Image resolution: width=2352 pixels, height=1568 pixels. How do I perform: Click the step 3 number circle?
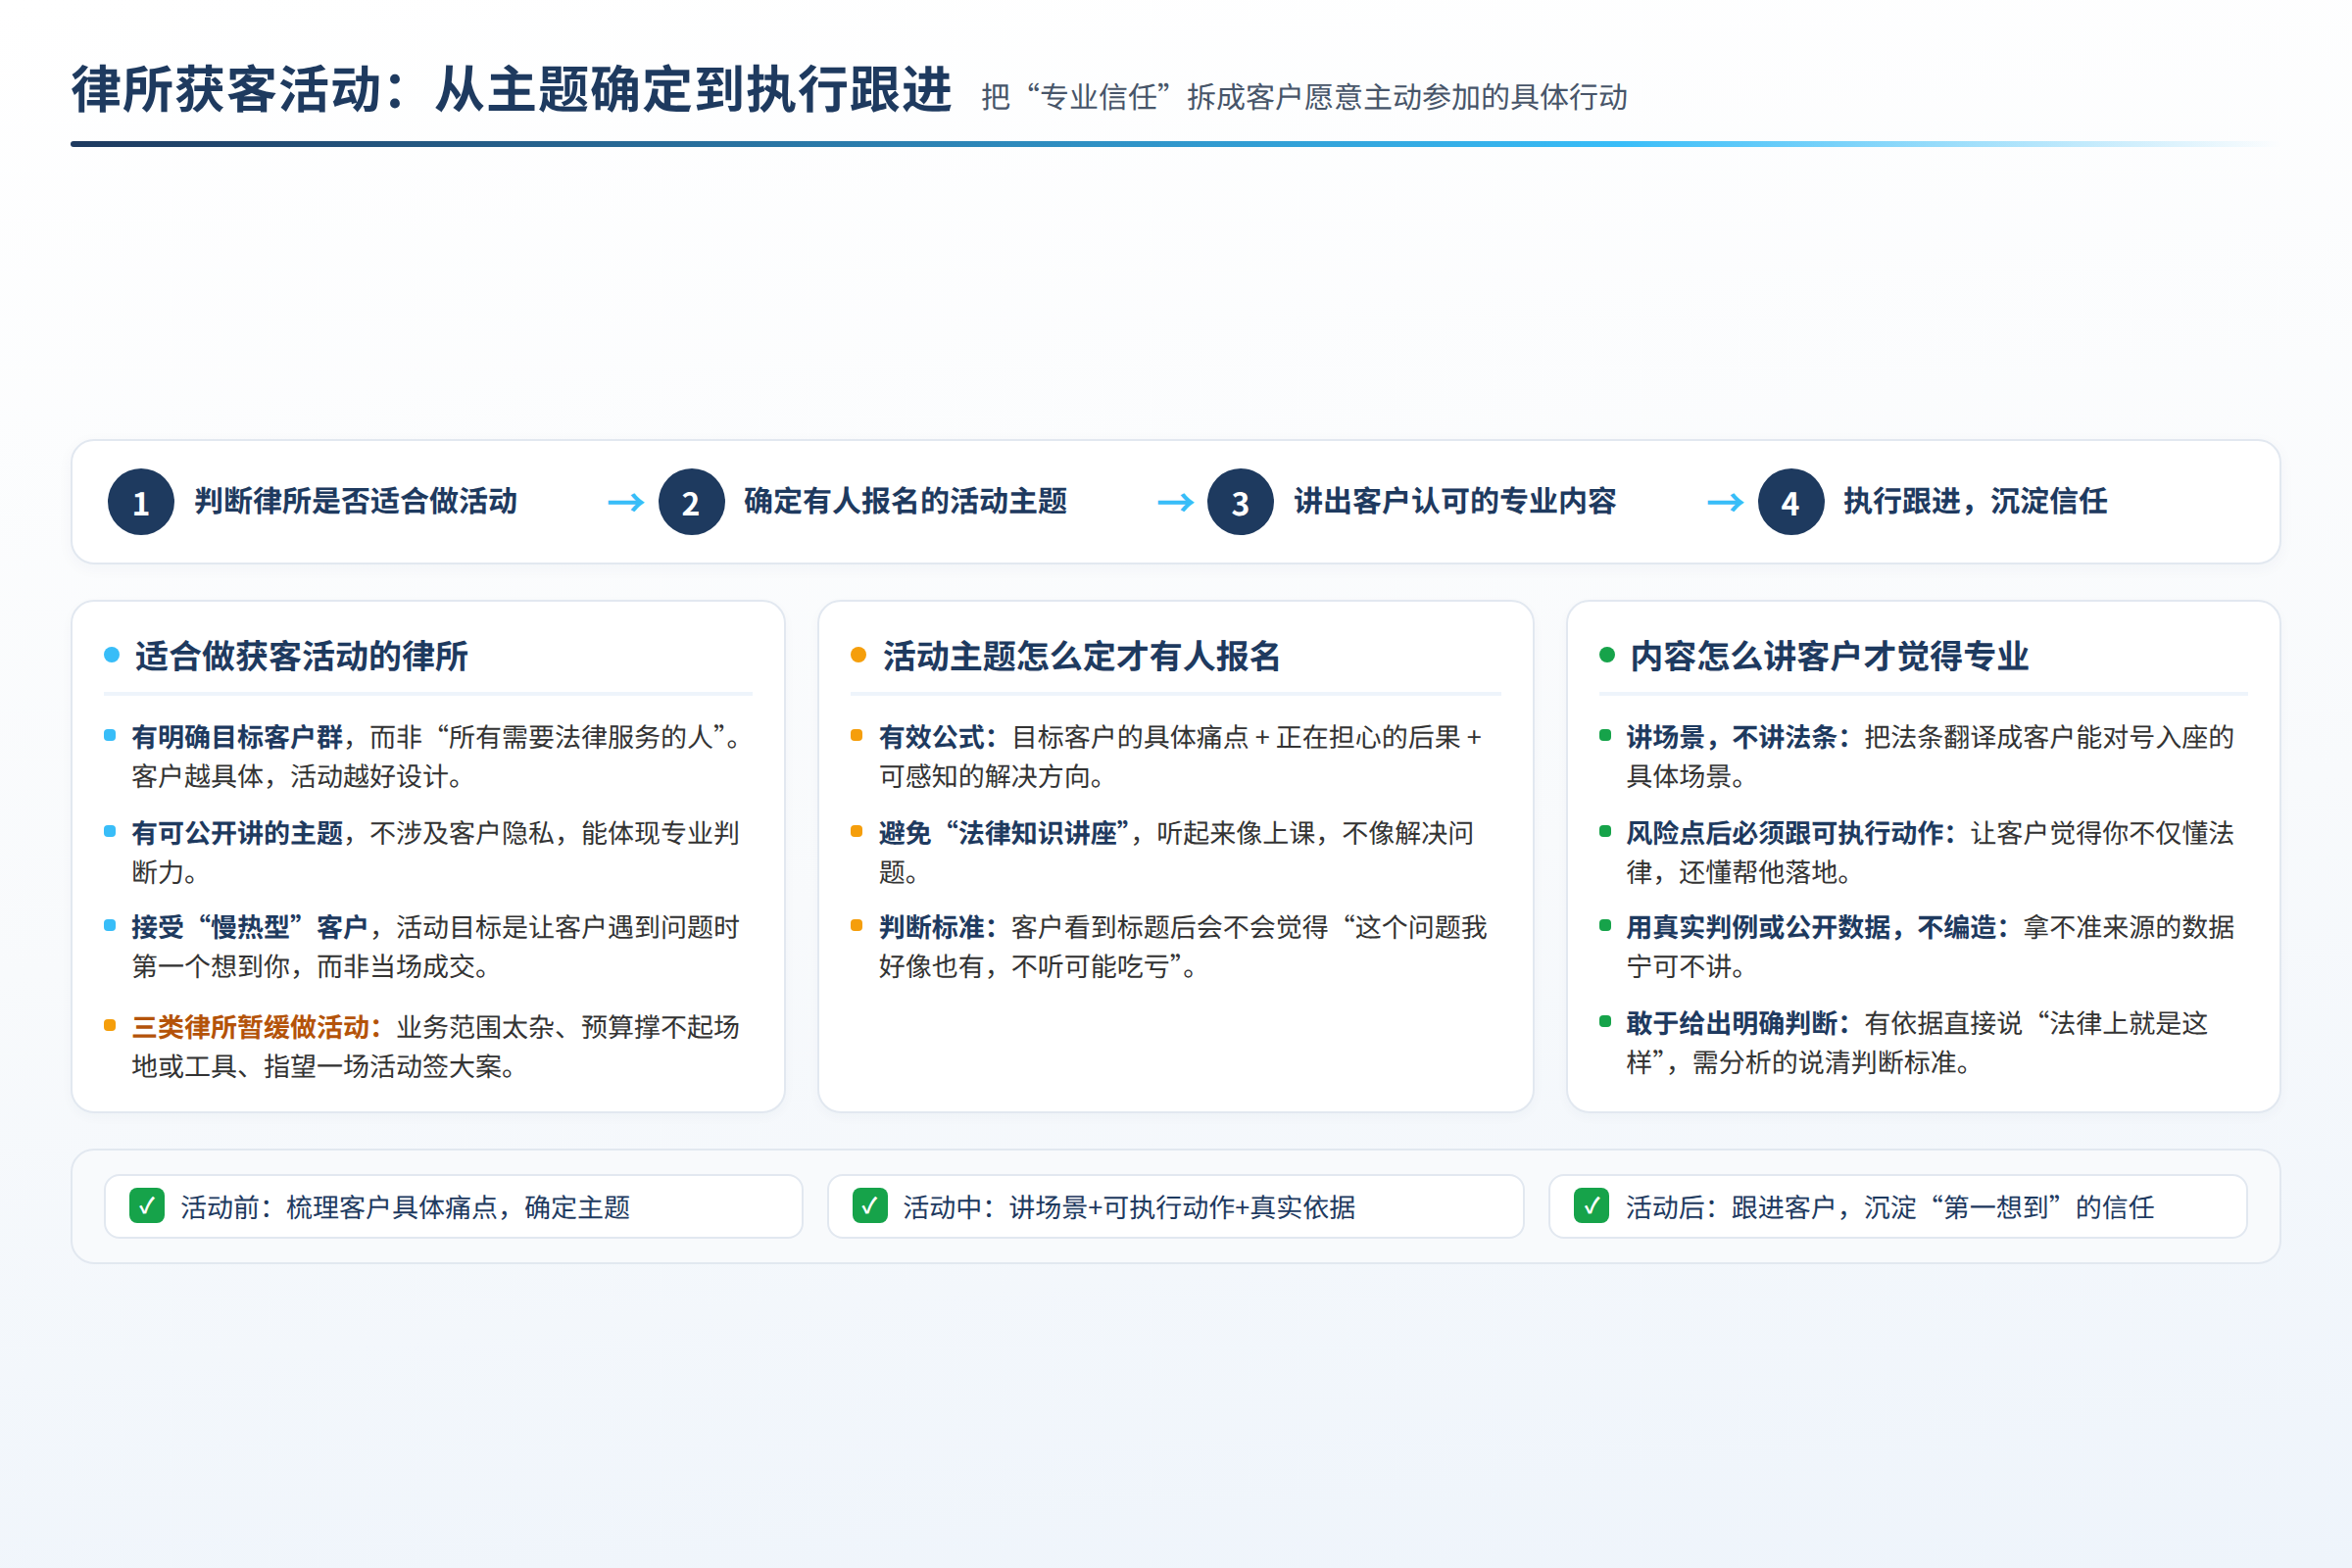point(1240,502)
